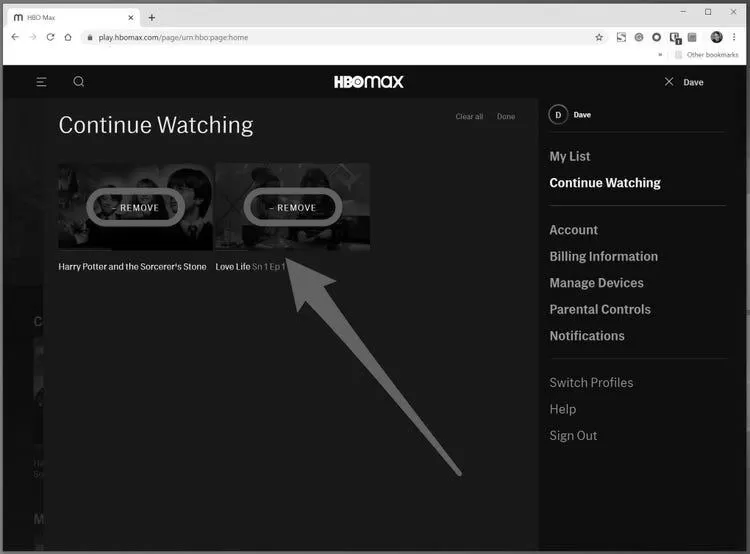Image resolution: width=750 pixels, height=554 pixels.
Task: Click Done to finish editing
Action: [506, 116]
